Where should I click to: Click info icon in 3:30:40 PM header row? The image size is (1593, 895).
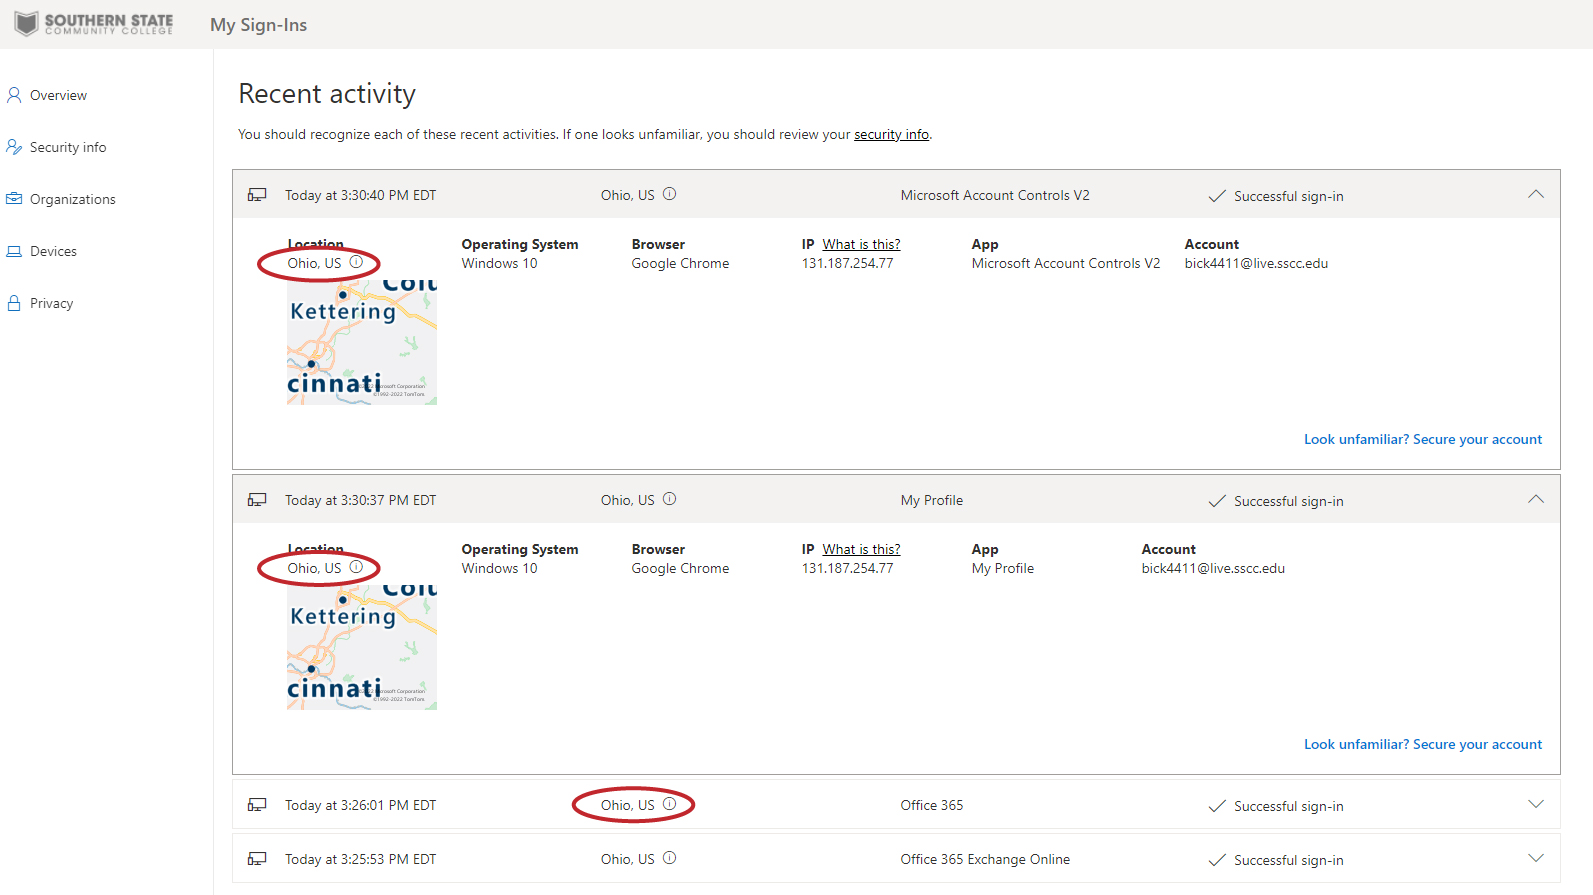pos(670,194)
